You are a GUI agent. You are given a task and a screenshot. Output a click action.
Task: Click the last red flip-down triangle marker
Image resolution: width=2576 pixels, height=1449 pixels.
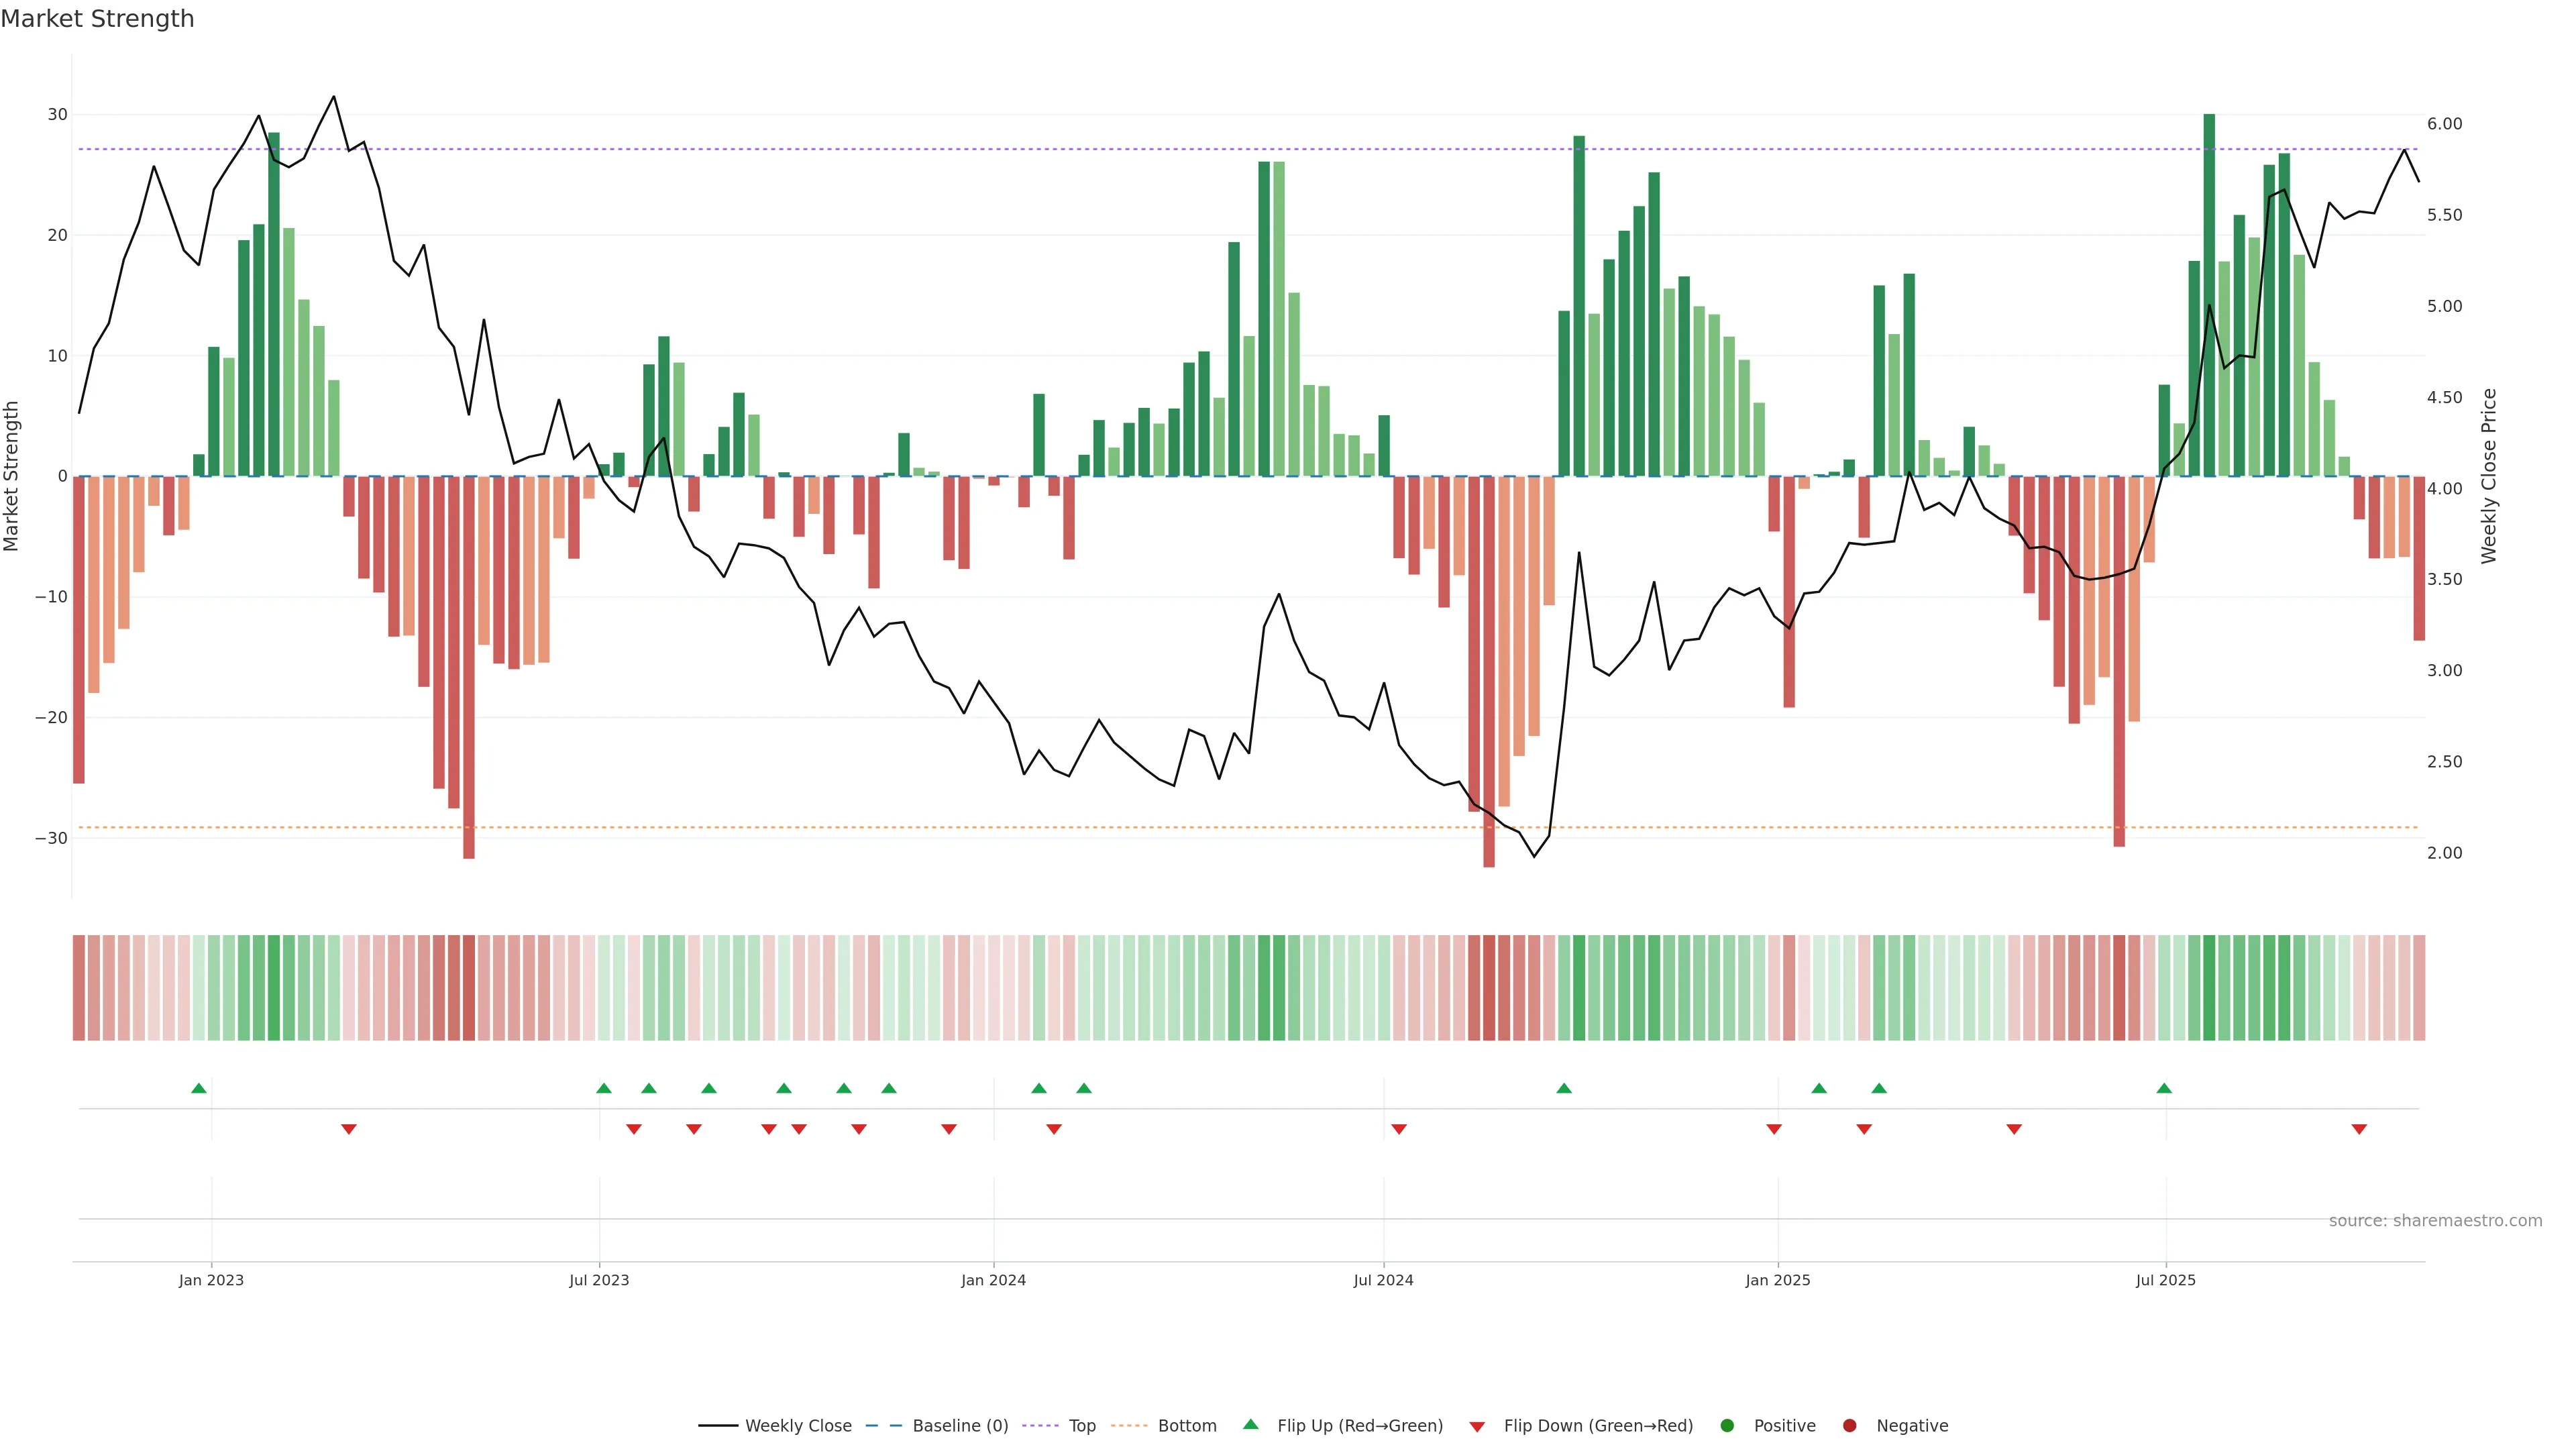click(2359, 1129)
